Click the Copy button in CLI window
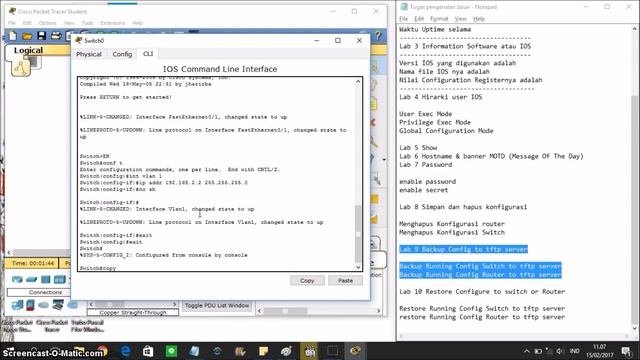This screenshot has width=640, height=360. point(307,281)
